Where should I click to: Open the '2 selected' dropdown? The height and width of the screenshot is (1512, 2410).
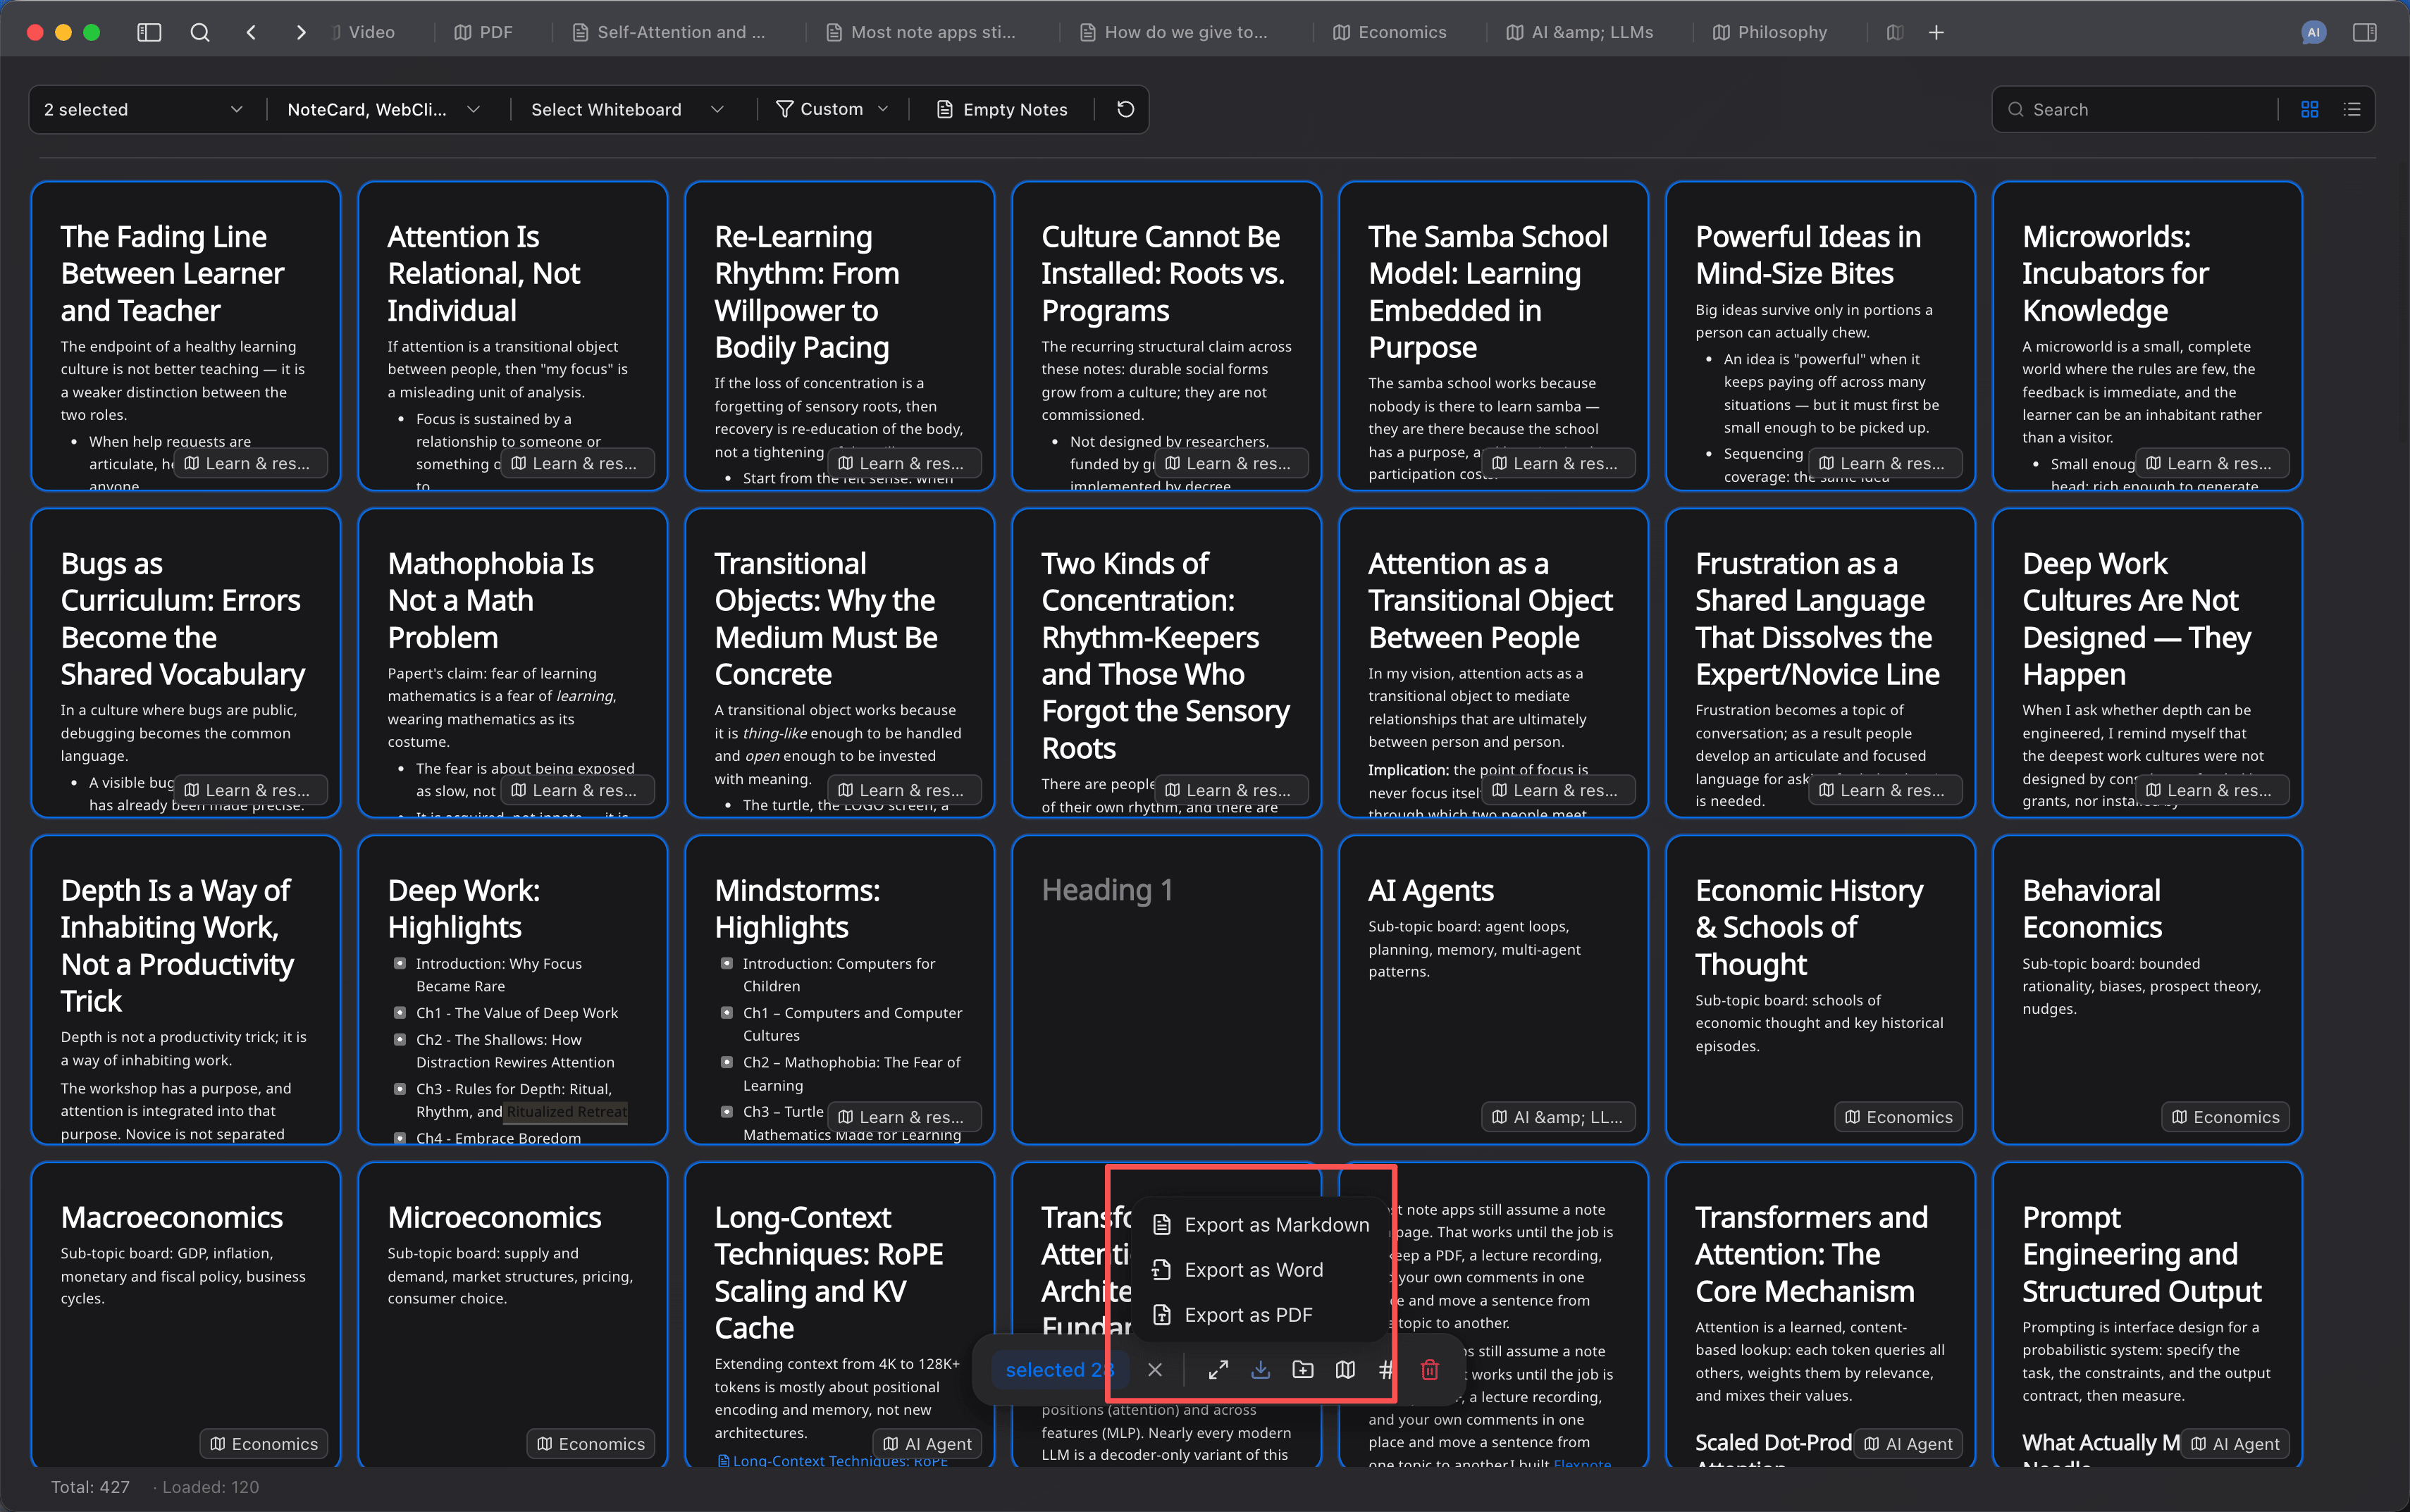coord(144,109)
